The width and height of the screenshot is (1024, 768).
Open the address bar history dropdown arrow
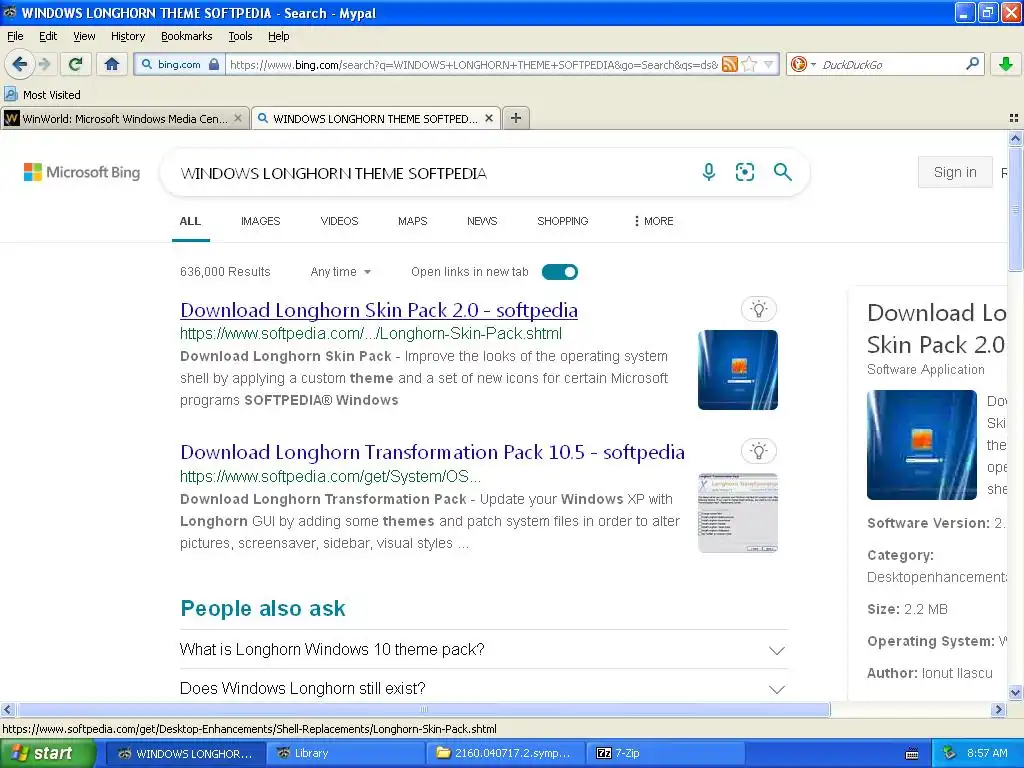pyautogui.click(x=769, y=64)
